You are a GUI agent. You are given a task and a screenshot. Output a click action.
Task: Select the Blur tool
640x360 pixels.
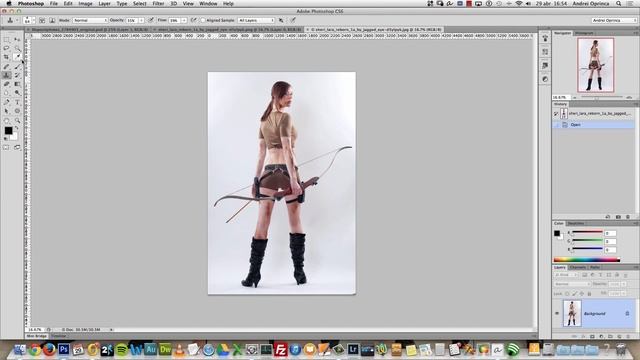7,93
